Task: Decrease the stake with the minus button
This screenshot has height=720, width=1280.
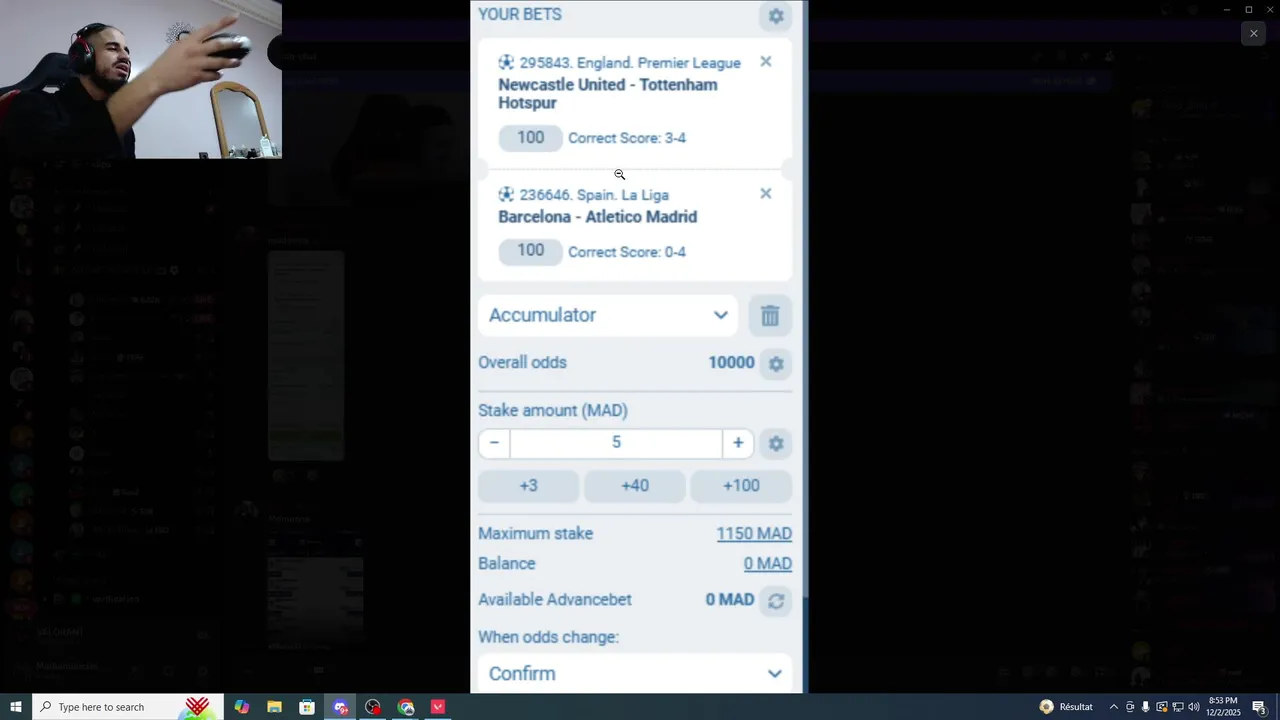Action: point(494,443)
